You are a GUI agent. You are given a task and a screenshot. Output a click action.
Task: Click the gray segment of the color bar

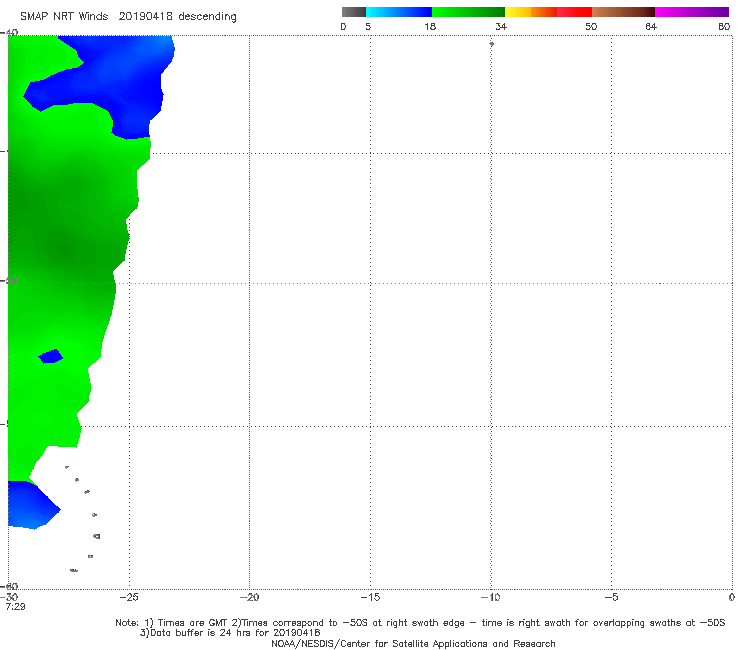(x=354, y=12)
